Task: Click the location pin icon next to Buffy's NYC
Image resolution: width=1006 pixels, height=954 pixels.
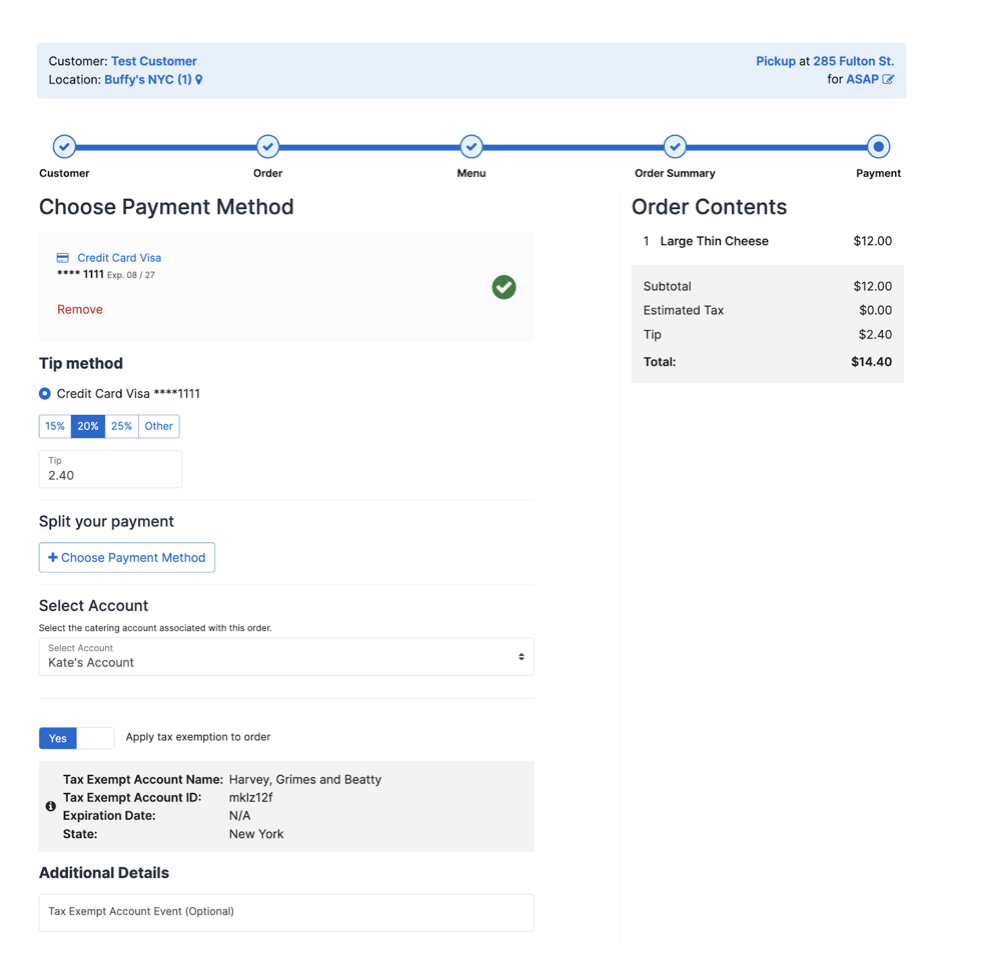Action: (199, 80)
